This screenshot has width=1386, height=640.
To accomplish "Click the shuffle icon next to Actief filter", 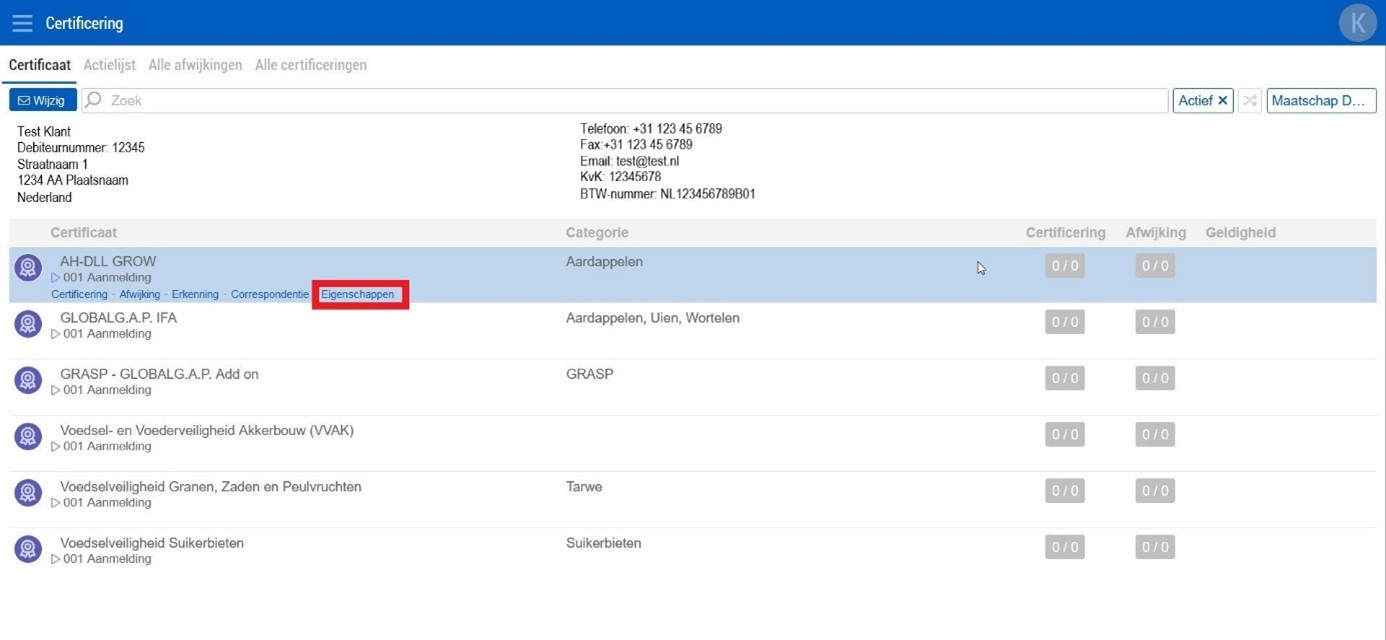I will point(1249,101).
